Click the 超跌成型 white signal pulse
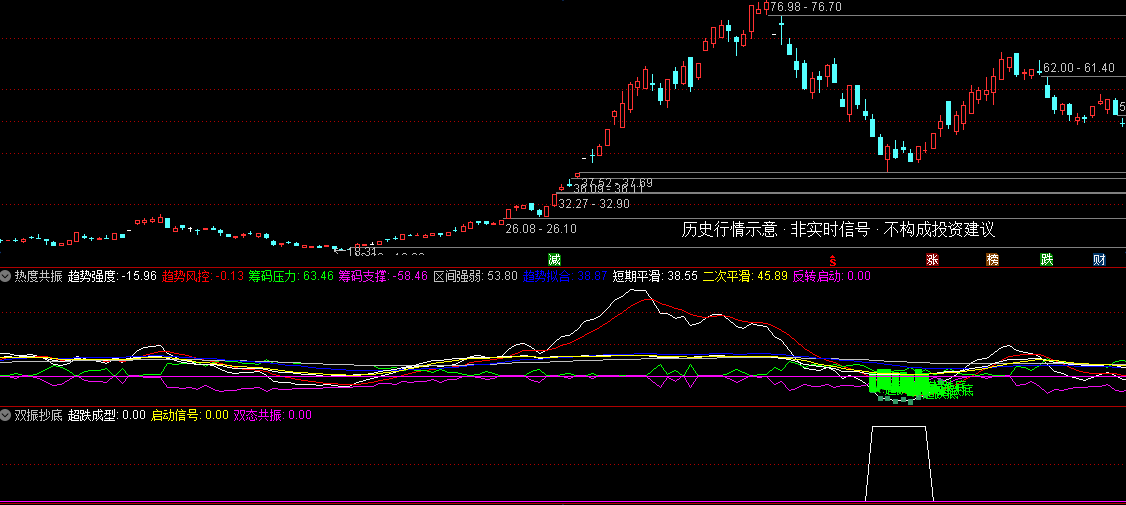Screen dimensions: 1126x505 [898, 463]
